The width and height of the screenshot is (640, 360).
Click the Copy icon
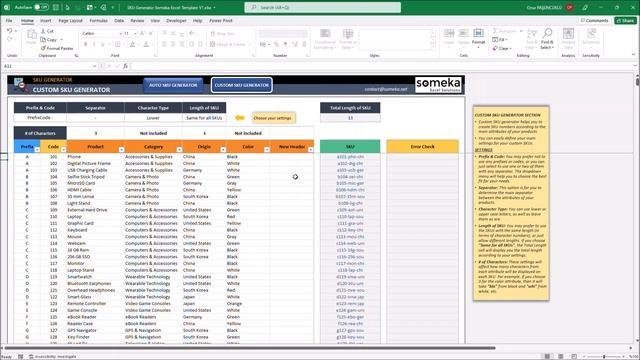pos(43,40)
